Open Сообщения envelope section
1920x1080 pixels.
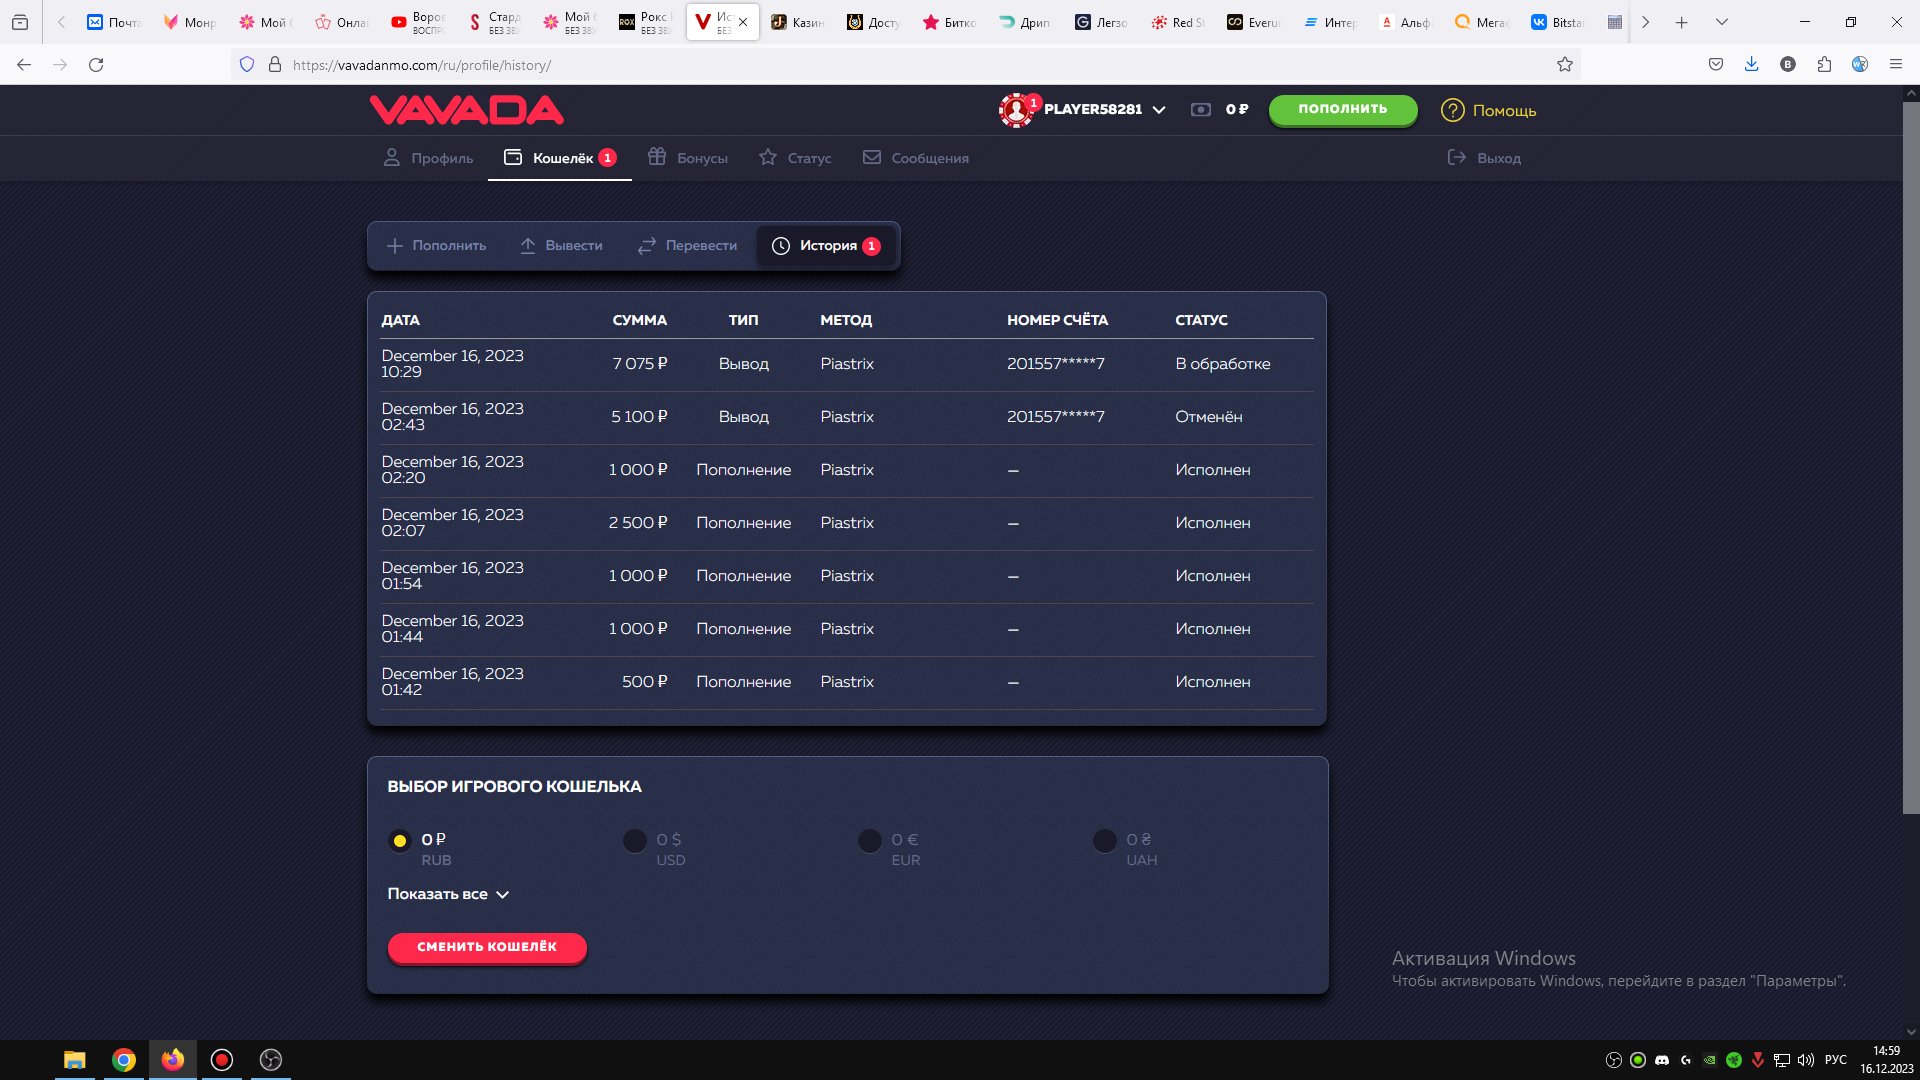tap(872, 158)
